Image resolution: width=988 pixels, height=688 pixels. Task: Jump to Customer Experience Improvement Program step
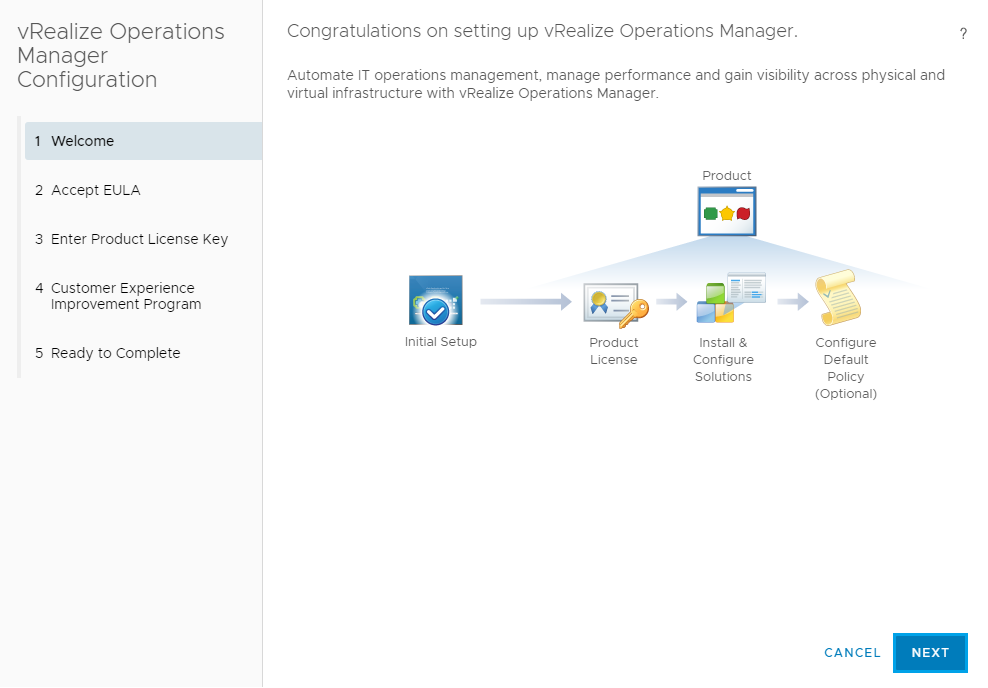(125, 296)
